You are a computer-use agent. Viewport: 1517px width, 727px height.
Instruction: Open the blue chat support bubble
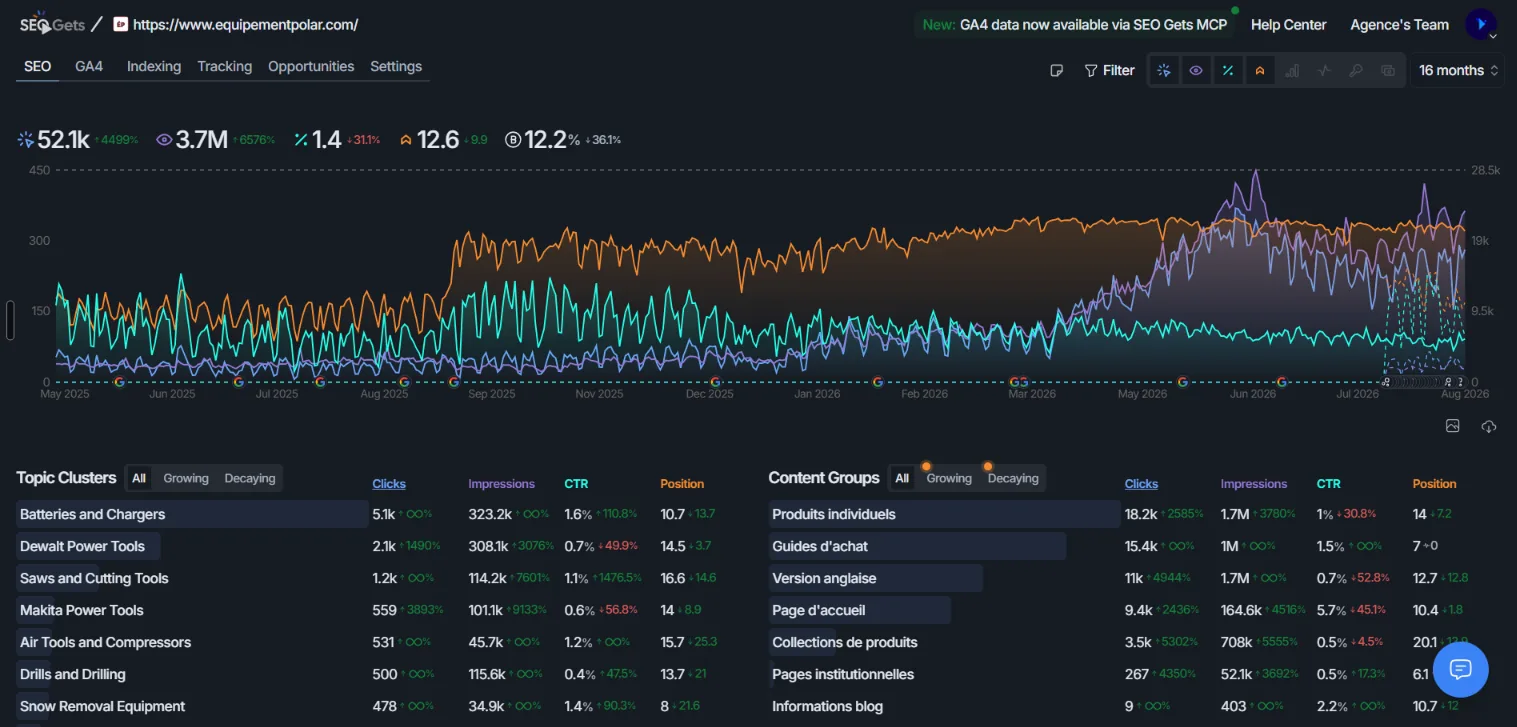1460,669
